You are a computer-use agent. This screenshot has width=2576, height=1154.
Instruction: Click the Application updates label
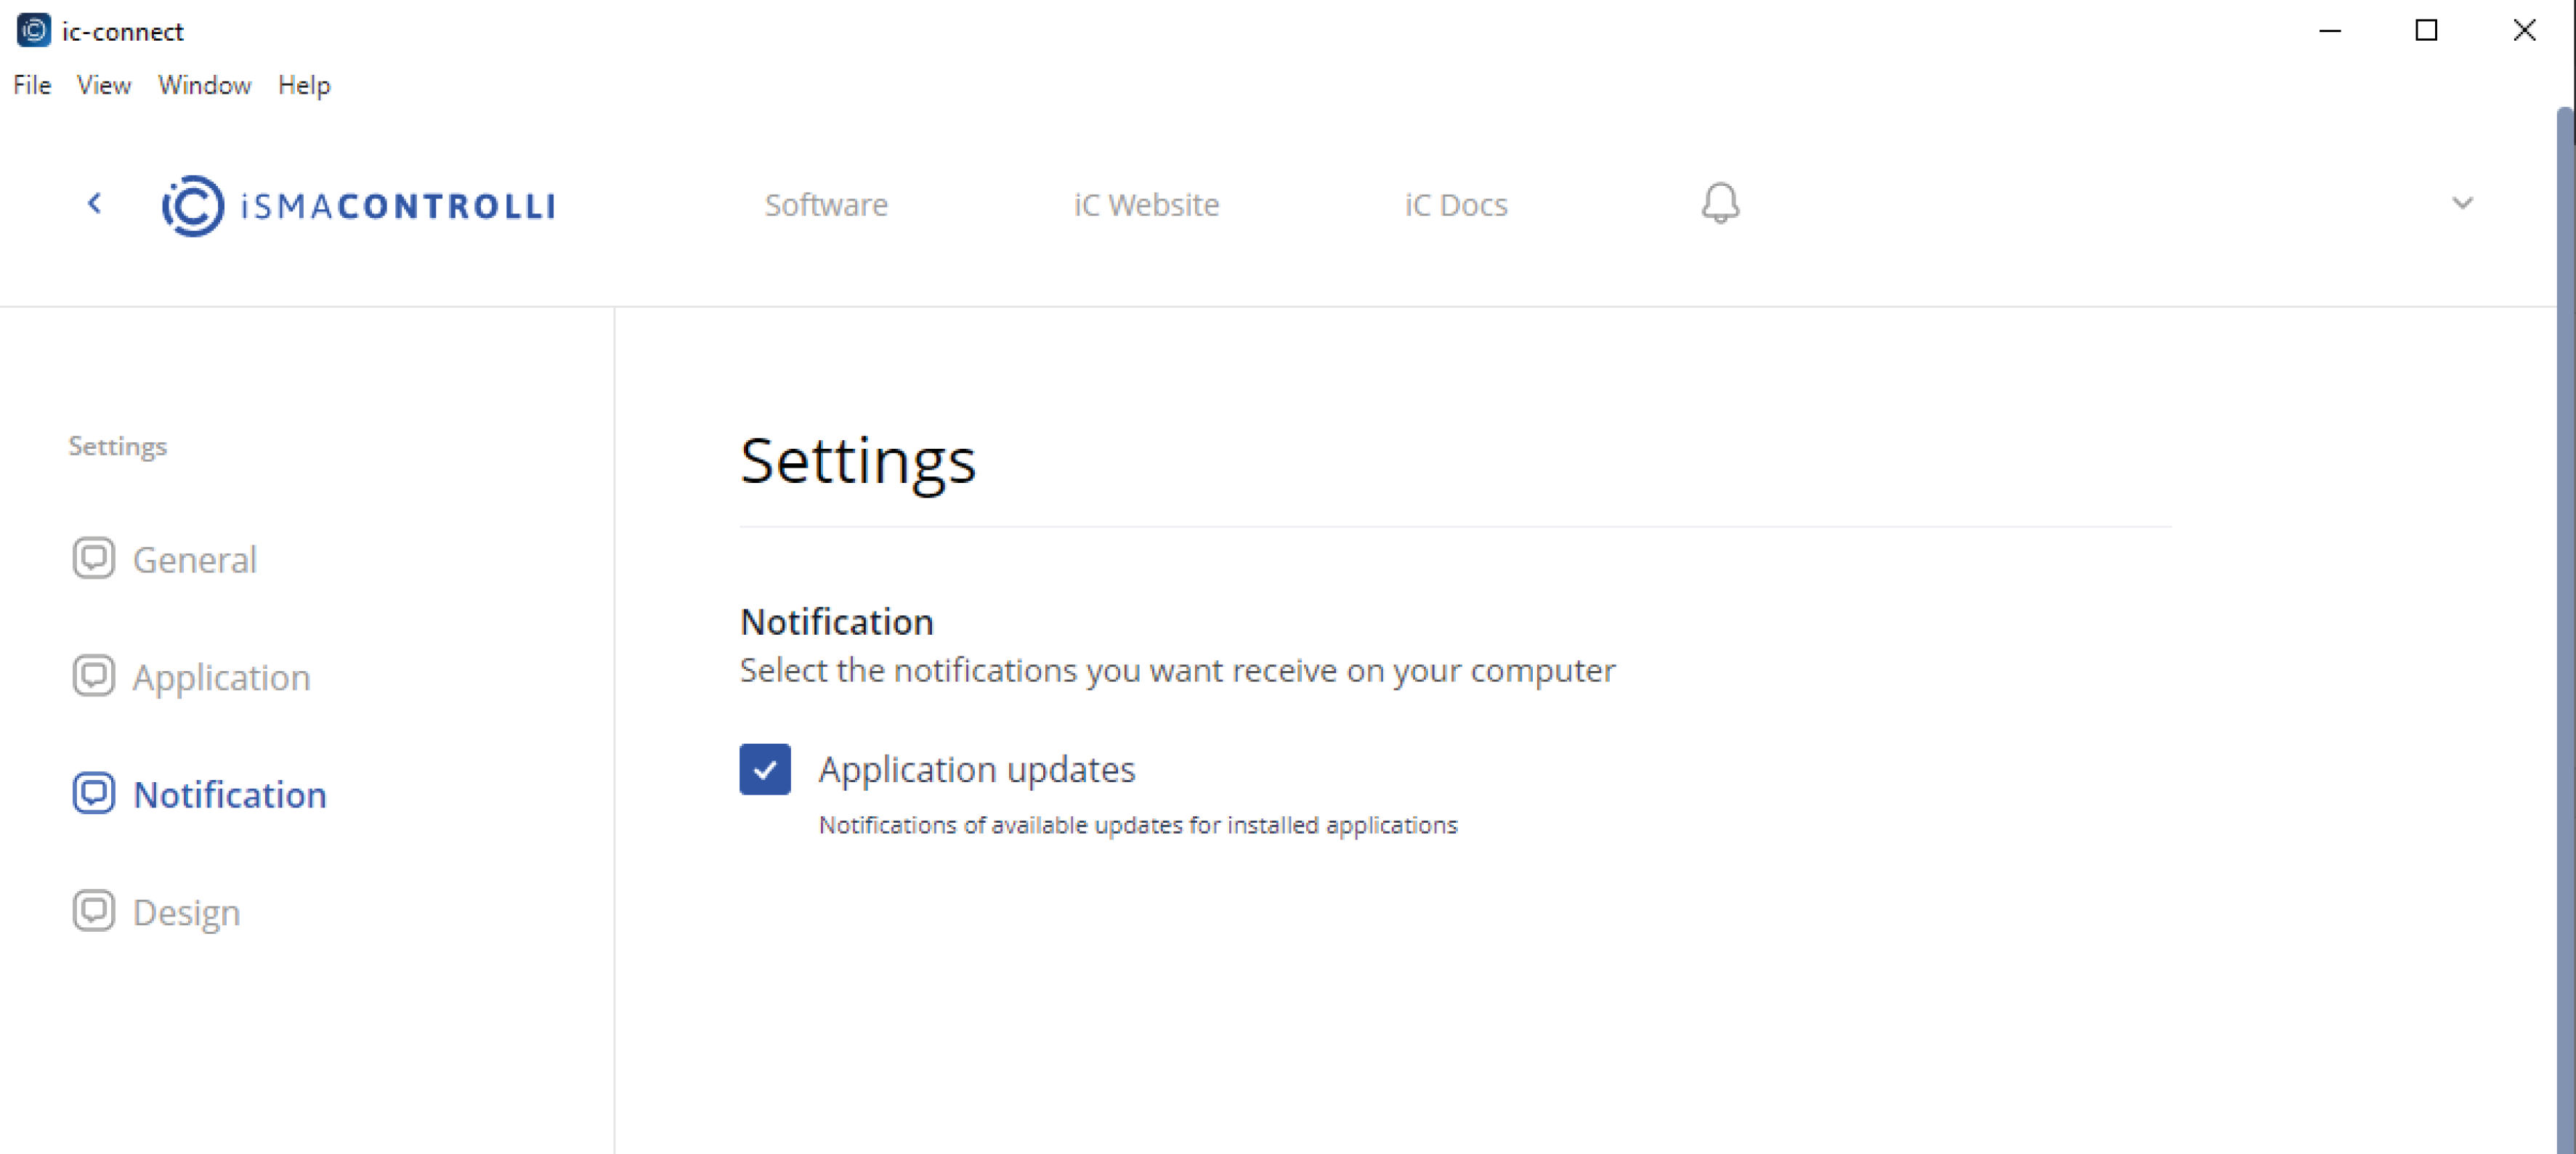pyautogui.click(x=977, y=769)
